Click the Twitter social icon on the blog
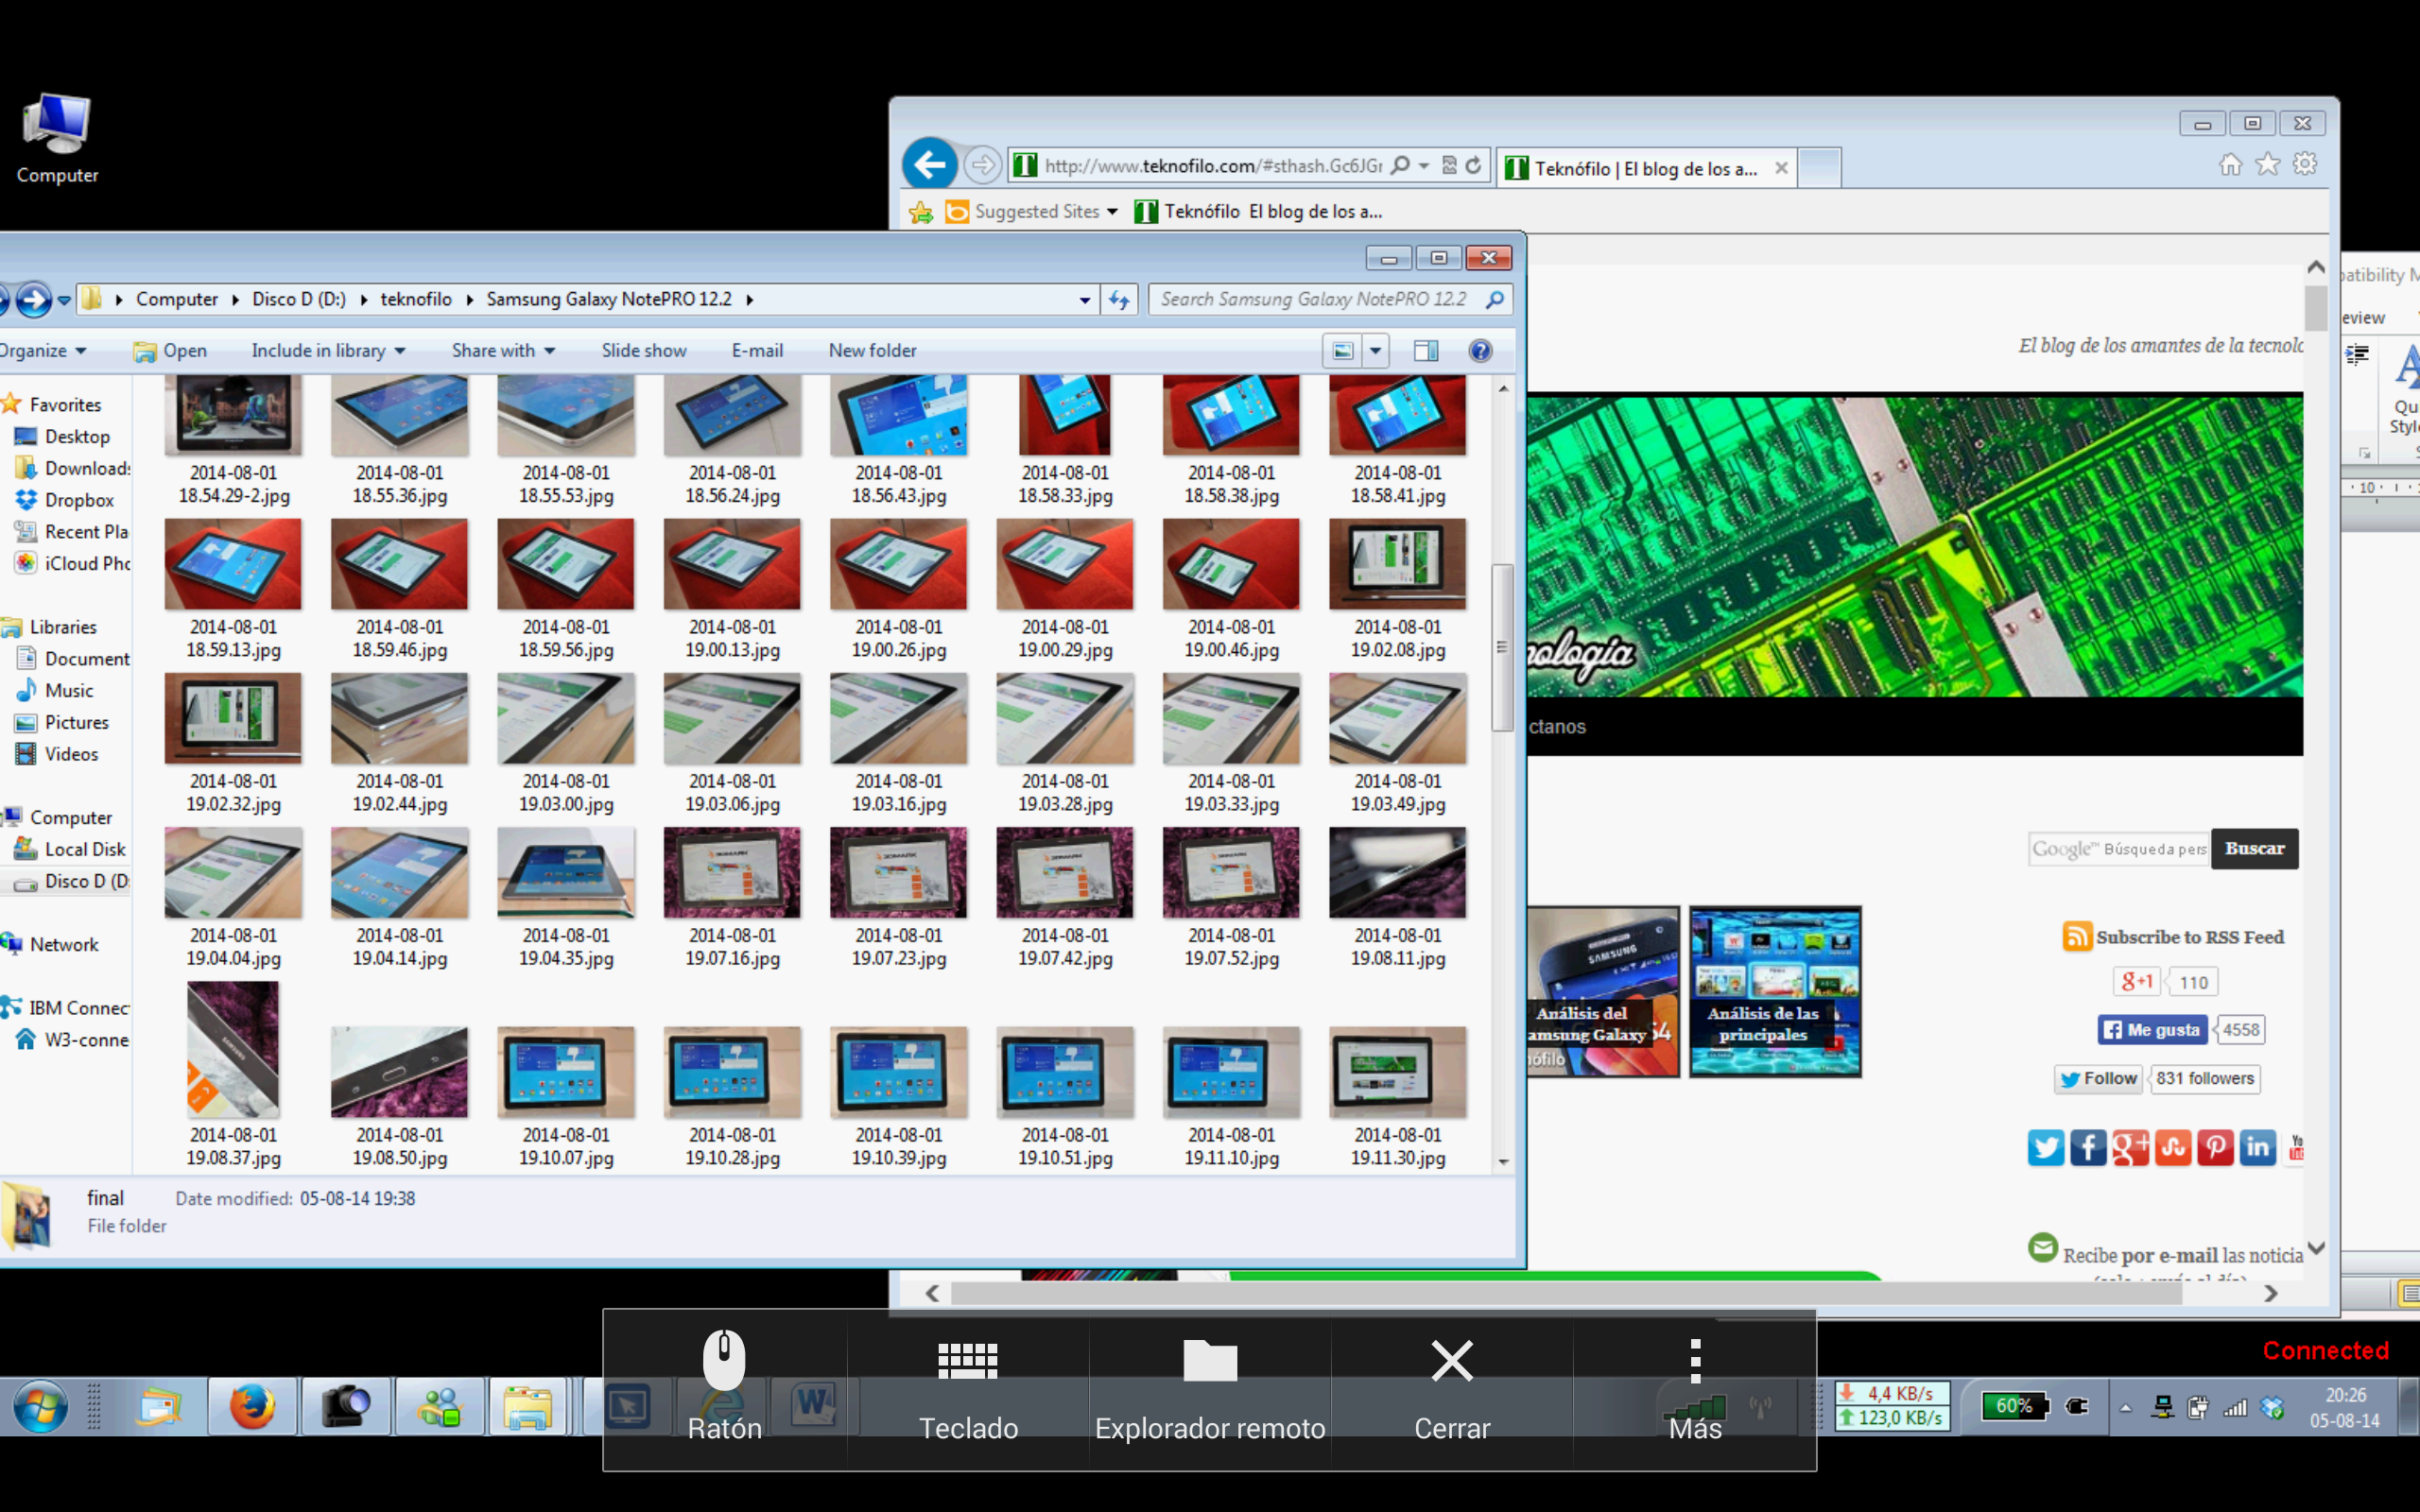 (2045, 1147)
